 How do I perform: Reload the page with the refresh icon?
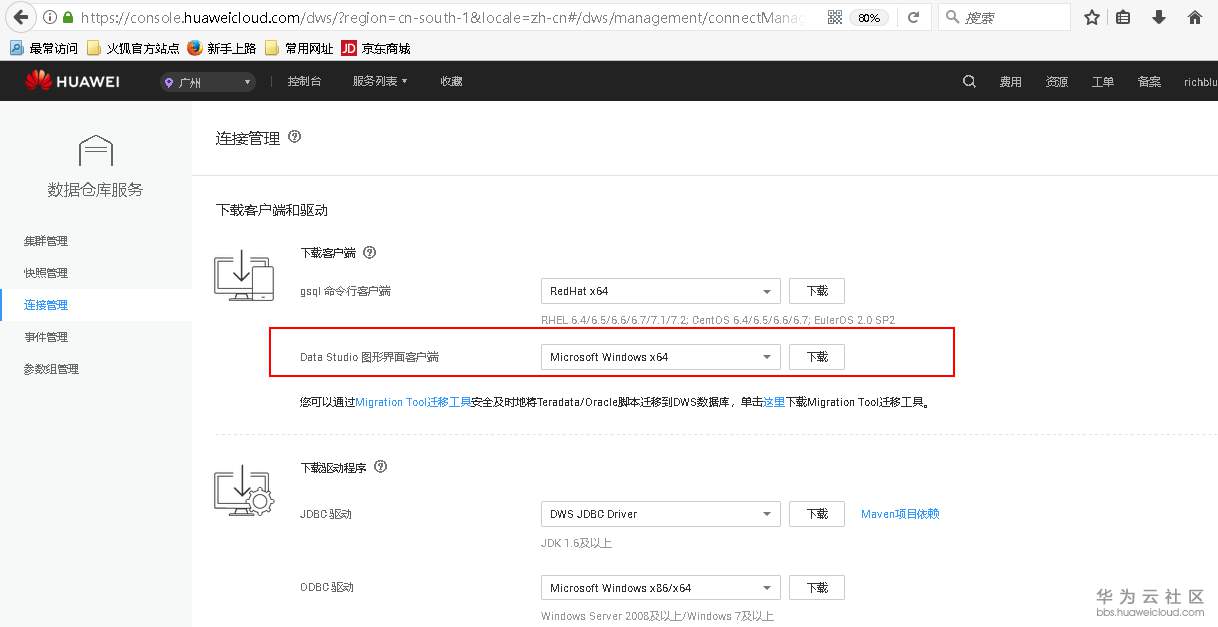[913, 17]
